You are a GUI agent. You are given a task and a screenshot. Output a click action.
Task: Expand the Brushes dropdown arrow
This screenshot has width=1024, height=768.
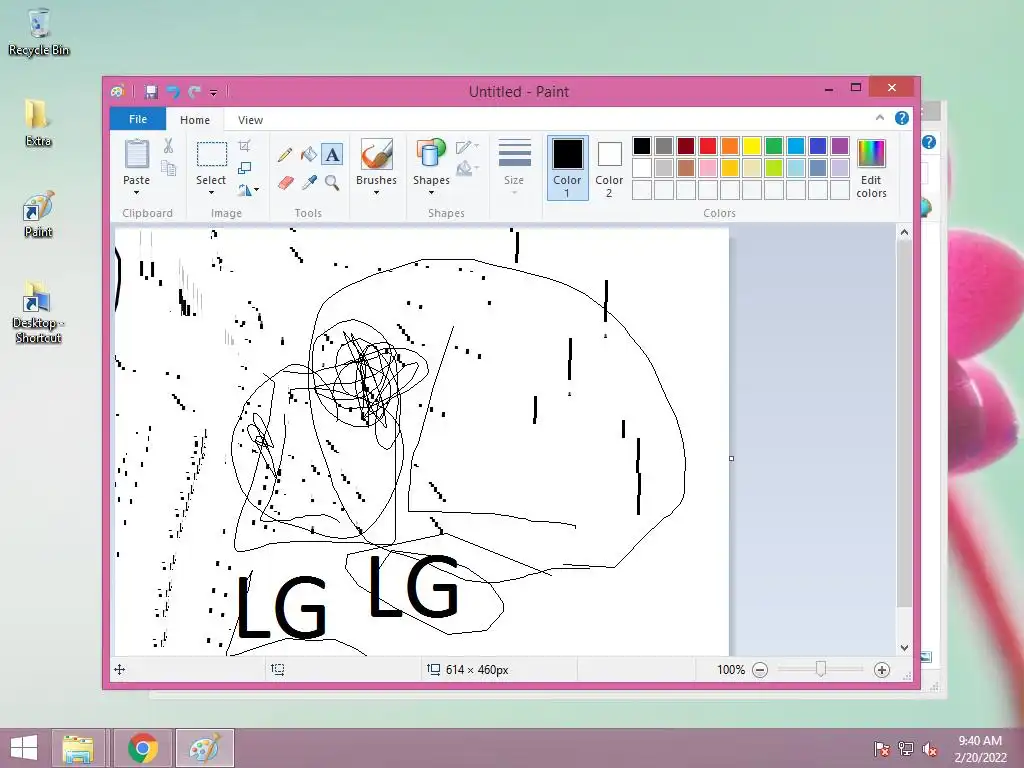coord(377,193)
